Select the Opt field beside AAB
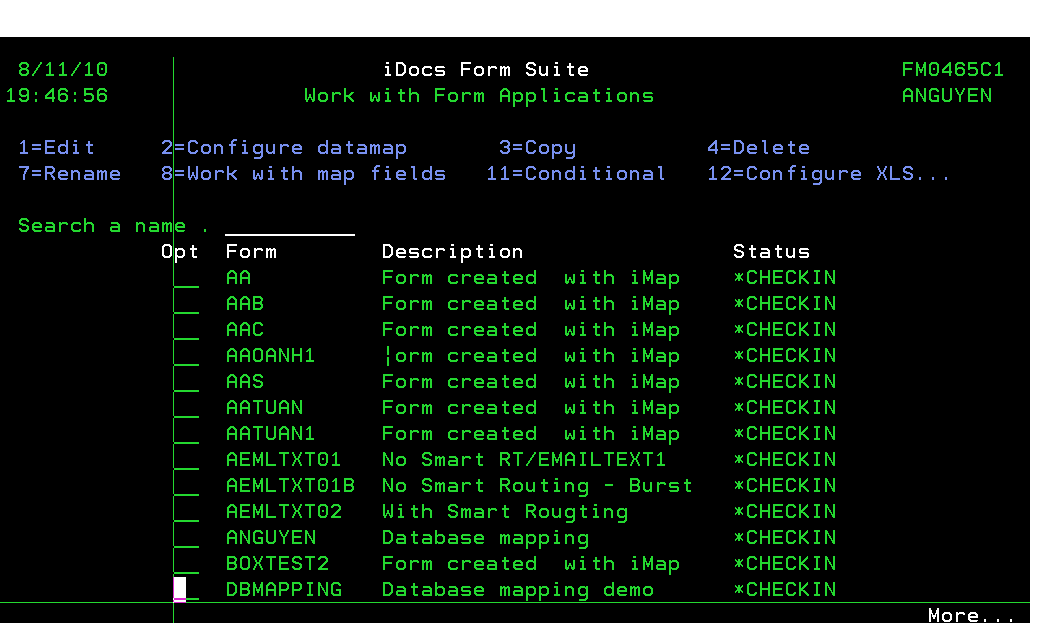Screen dimensions: 1038x623 click(x=187, y=304)
